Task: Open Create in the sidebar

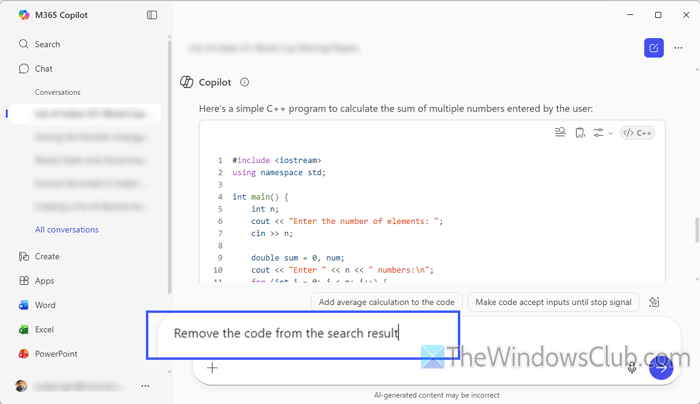Action: pyautogui.click(x=39, y=256)
